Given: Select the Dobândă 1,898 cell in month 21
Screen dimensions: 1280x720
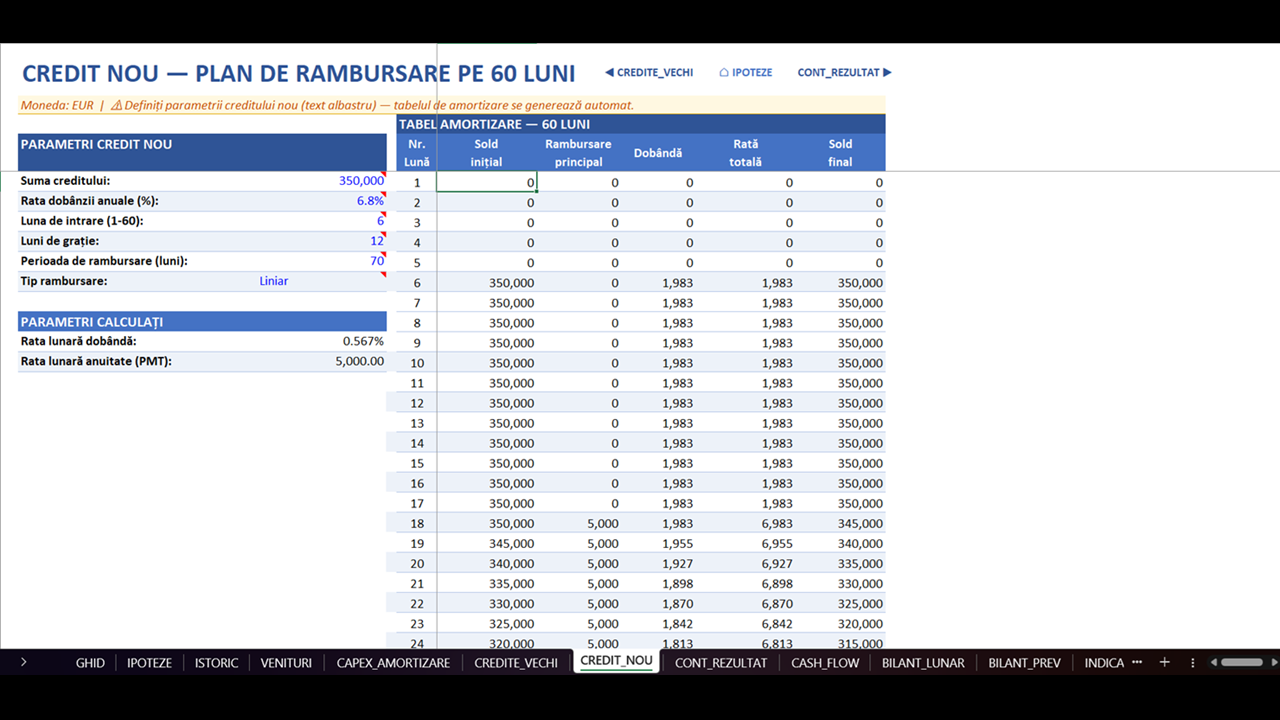Looking at the screenshot, I should click(x=658, y=583).
